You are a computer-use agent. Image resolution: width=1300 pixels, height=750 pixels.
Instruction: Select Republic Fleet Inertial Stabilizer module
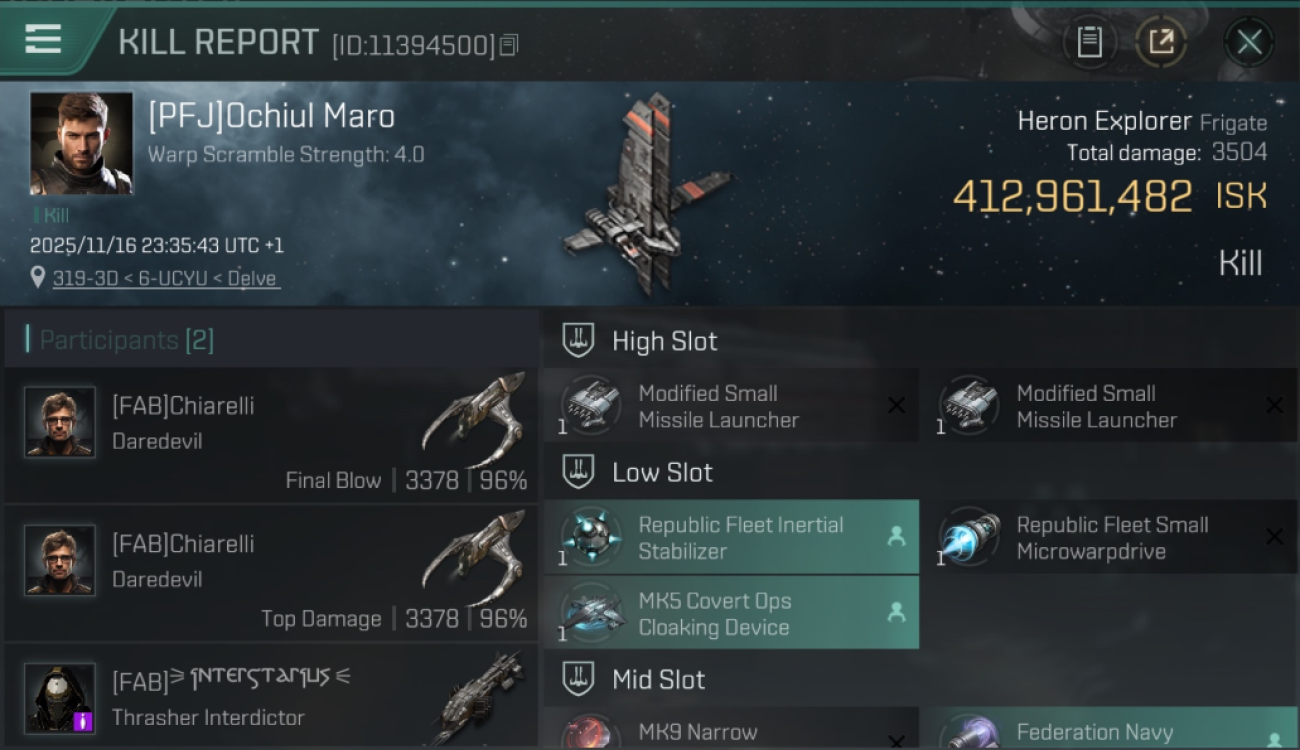click(x=731, y=537)
